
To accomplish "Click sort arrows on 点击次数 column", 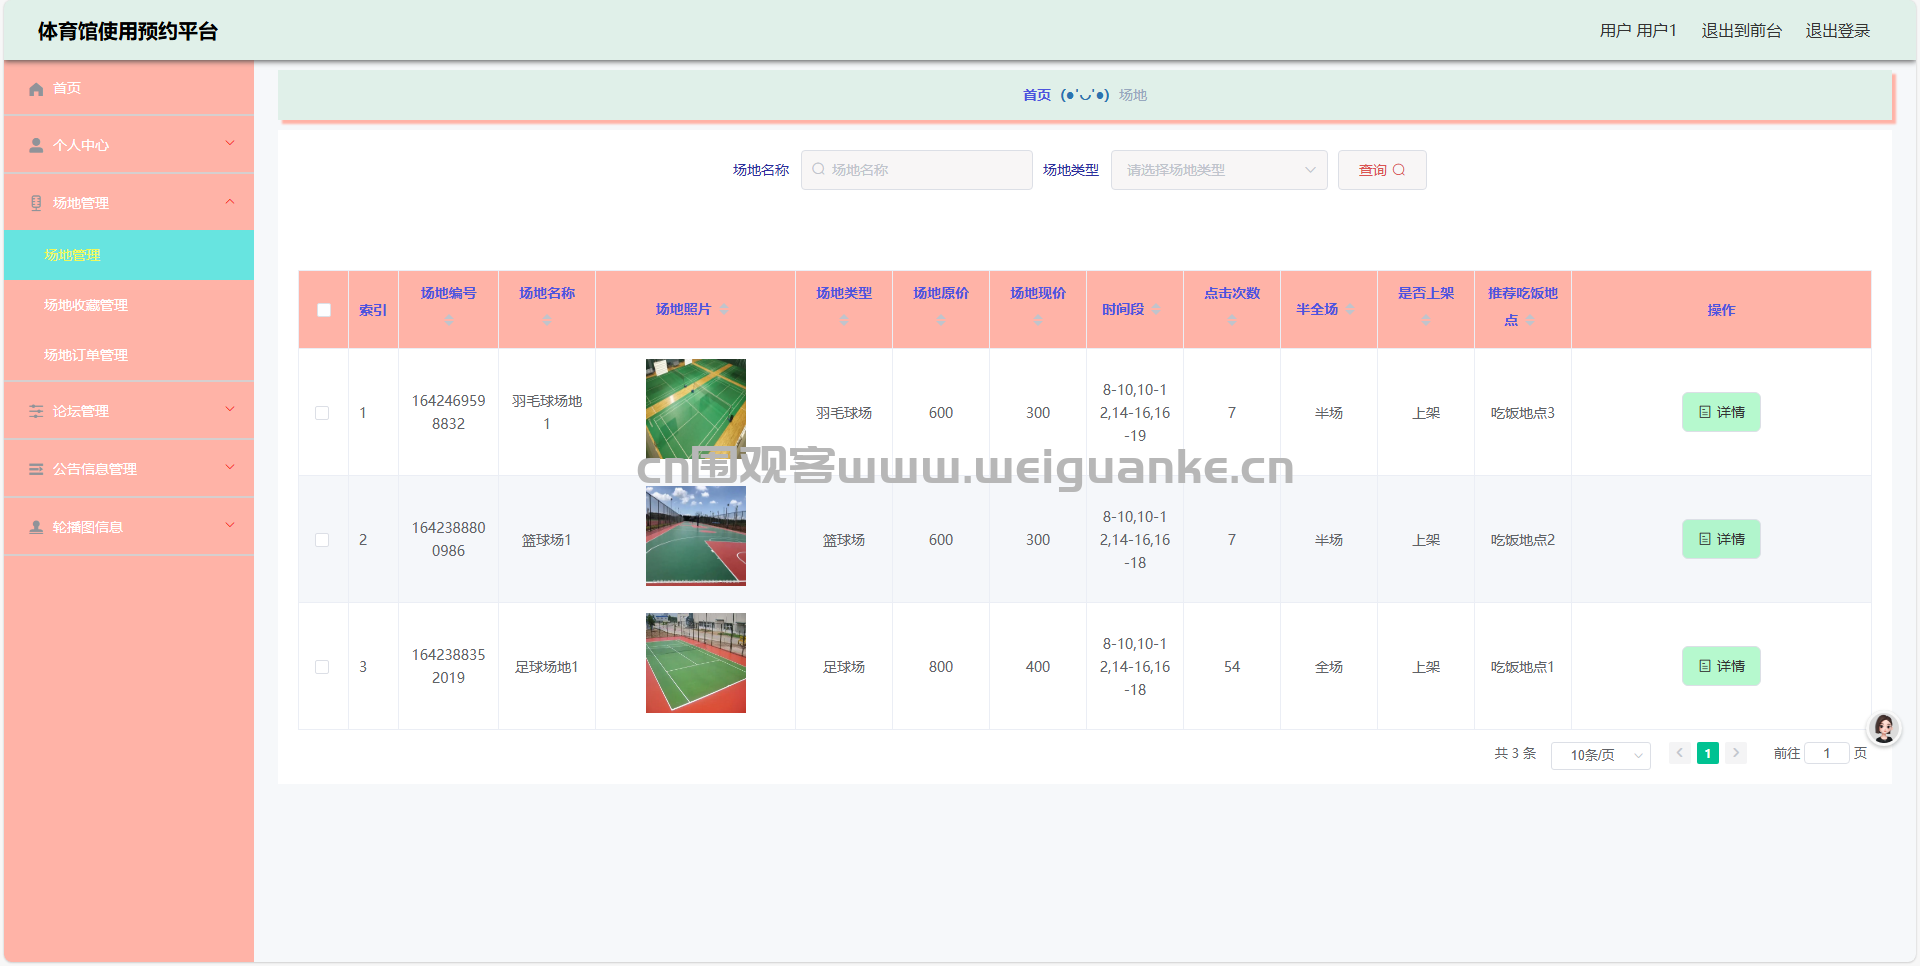I will (1232, 320).
